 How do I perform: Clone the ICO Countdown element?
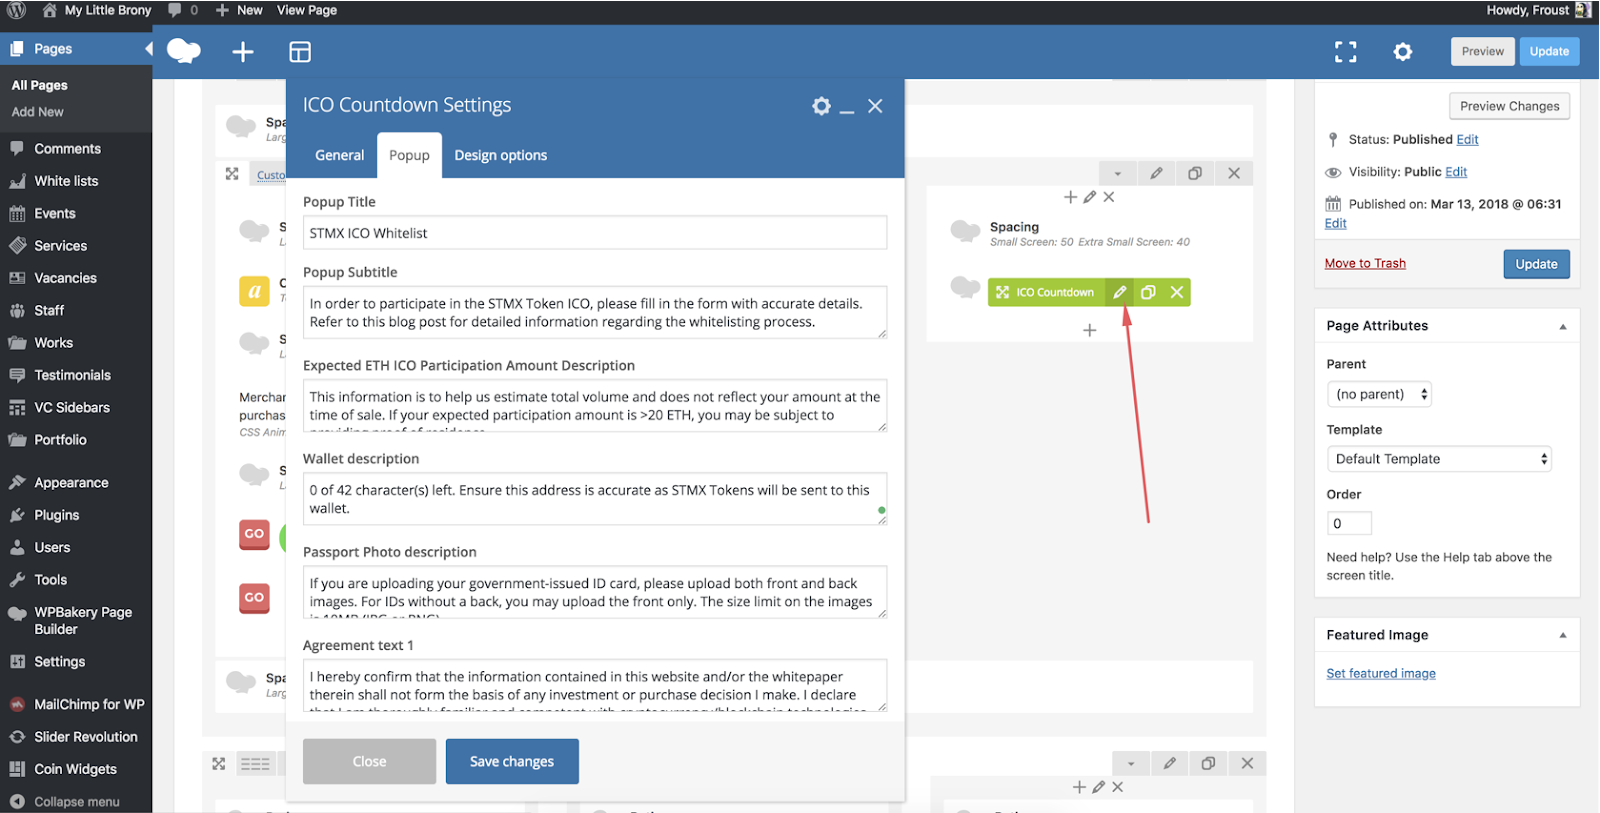(1148, 292)
